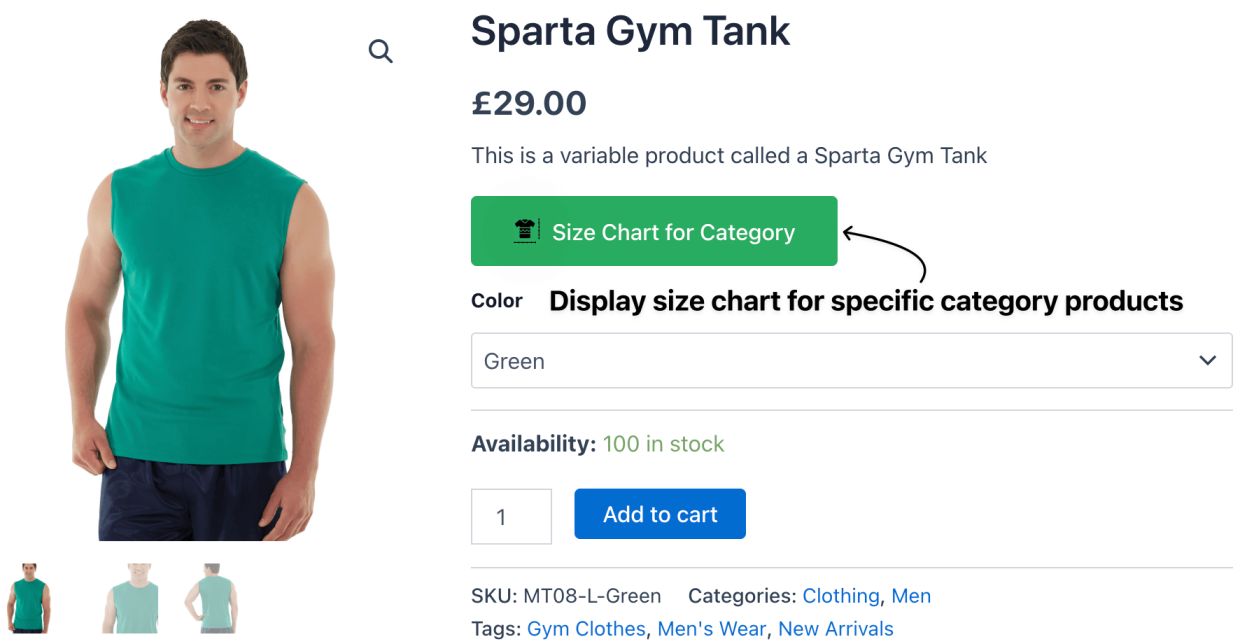Click the £29.00 price text
Viewport: 1240px width, 644px height.
coord(528,102)
